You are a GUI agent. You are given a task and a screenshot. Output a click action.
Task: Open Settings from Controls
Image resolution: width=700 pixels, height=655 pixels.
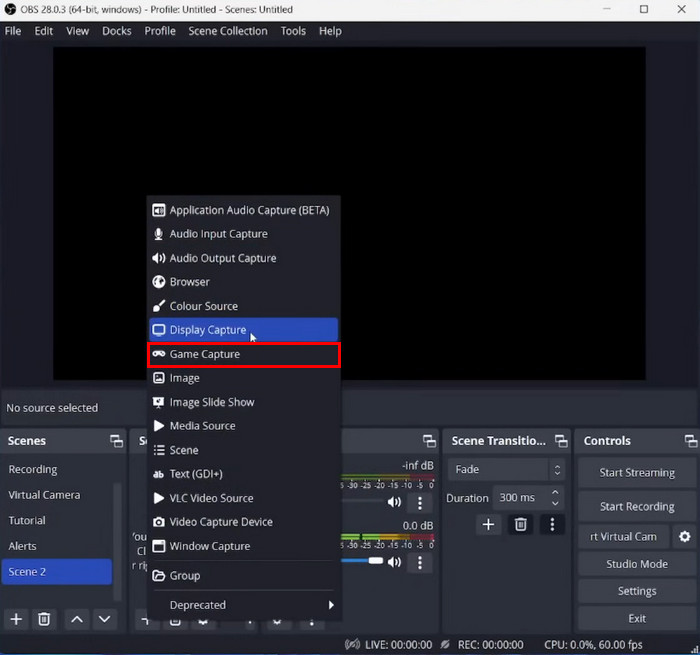(637, 591)
